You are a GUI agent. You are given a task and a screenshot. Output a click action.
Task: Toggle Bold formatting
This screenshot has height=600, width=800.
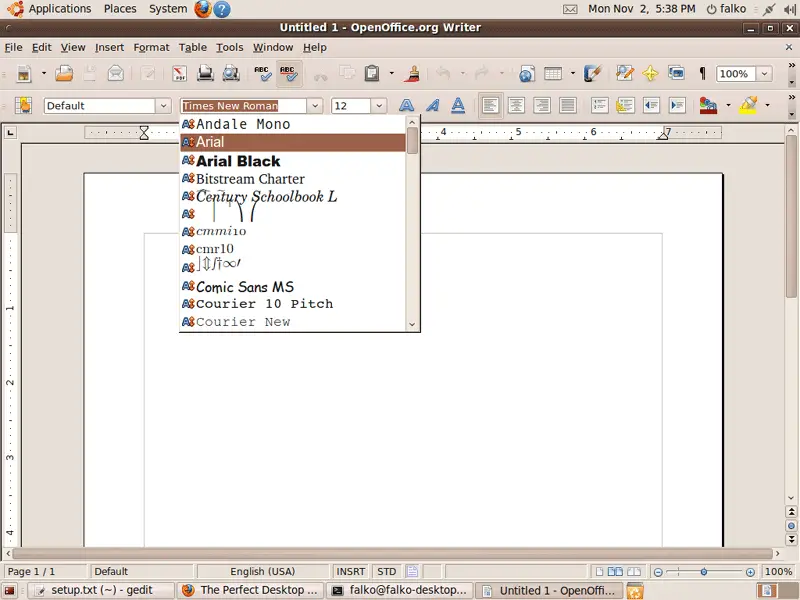[x=406, y=106]
